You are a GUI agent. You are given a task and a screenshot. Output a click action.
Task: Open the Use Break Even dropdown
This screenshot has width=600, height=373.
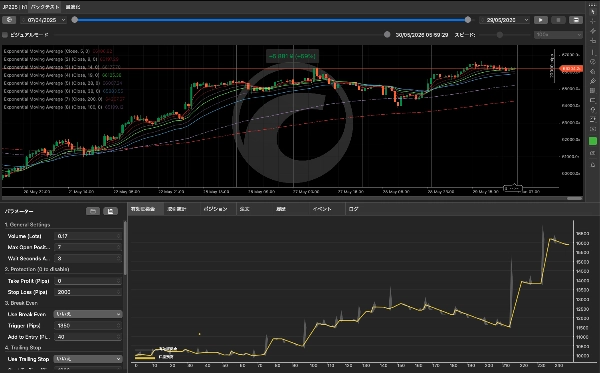pos(88,314)
